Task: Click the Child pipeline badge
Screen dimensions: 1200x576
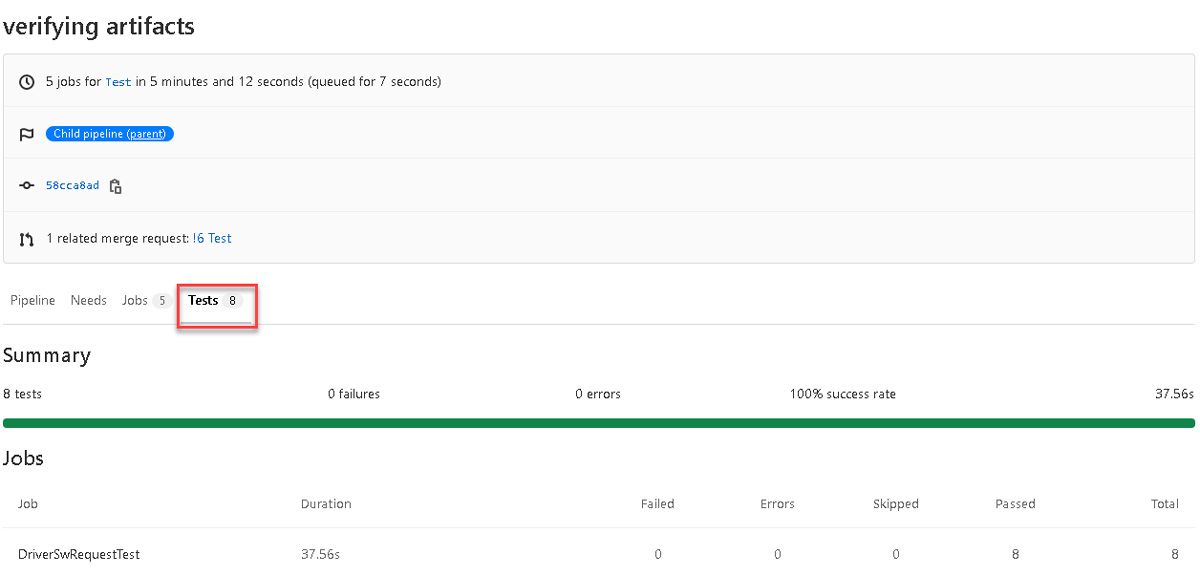Action: pyautogui.click(x=88, y=134)
